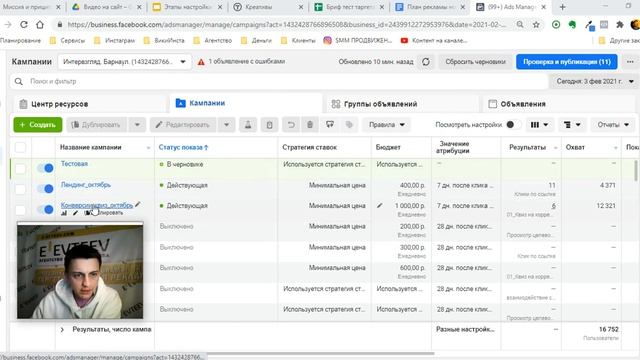The image size is (640, 360).
Task: Click the green circle extension icon in Chrome toolbar
Action: coord(556,24)
